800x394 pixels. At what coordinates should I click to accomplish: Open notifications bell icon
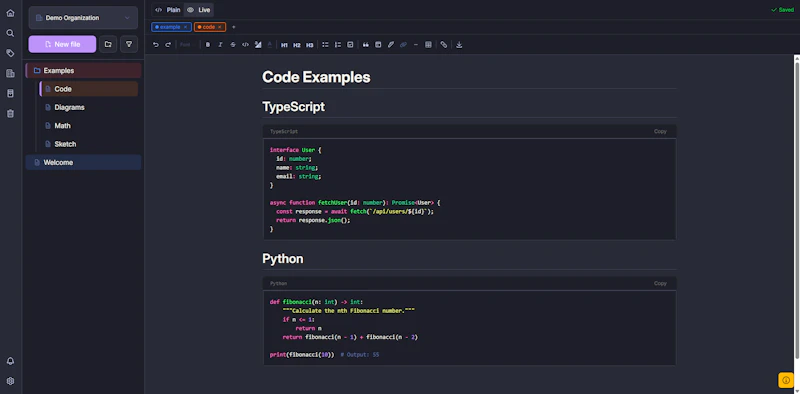(10, 361)
